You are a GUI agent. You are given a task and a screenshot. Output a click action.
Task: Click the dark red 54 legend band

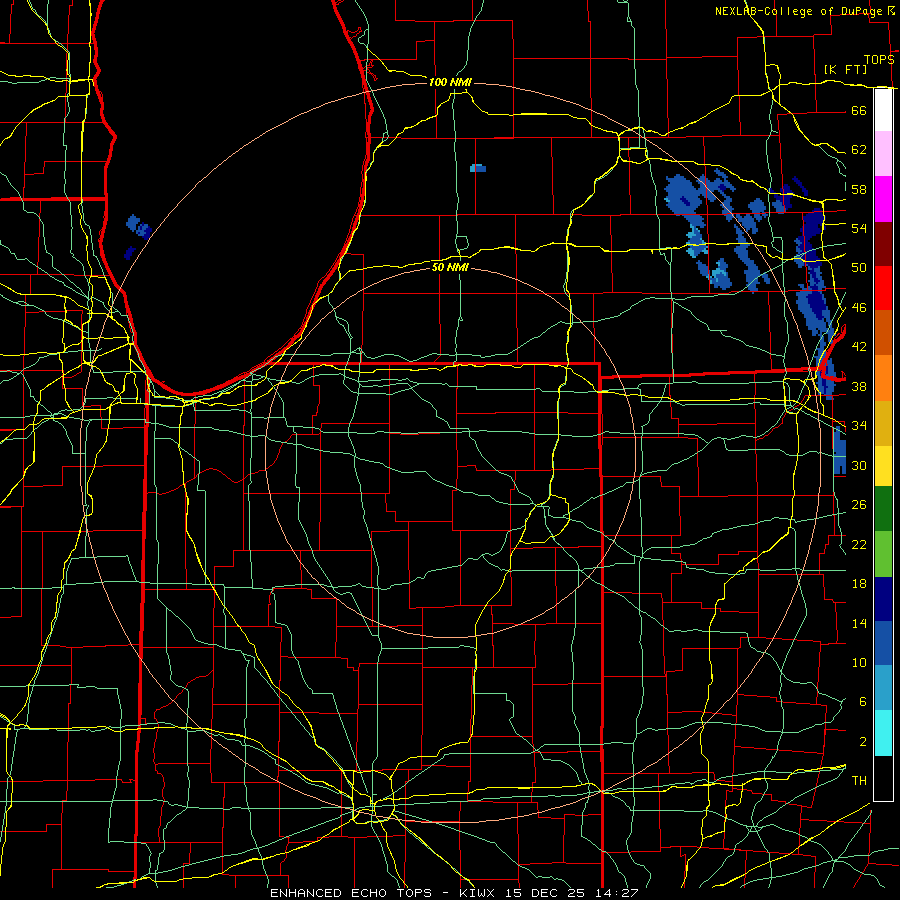click(x=883, y=244)
